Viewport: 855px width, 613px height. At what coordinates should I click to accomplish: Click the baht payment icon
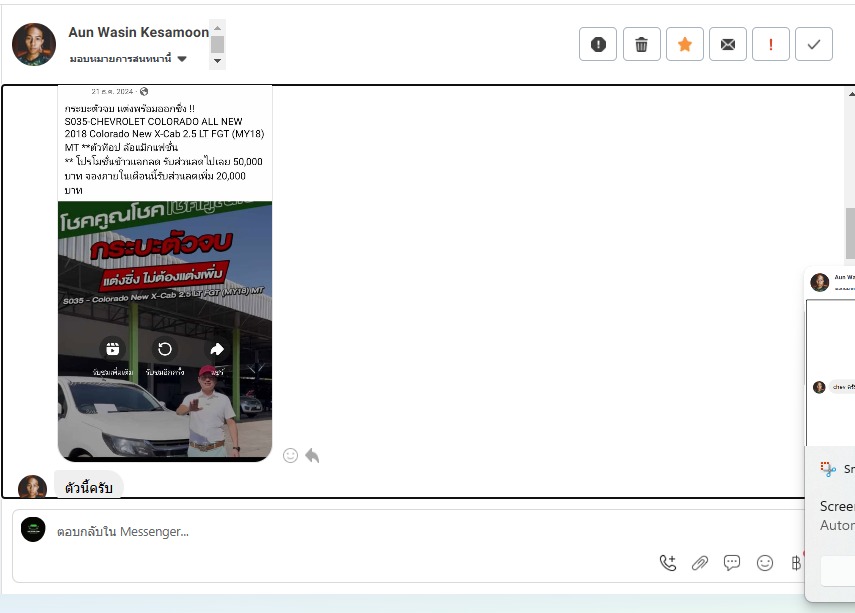796,563
